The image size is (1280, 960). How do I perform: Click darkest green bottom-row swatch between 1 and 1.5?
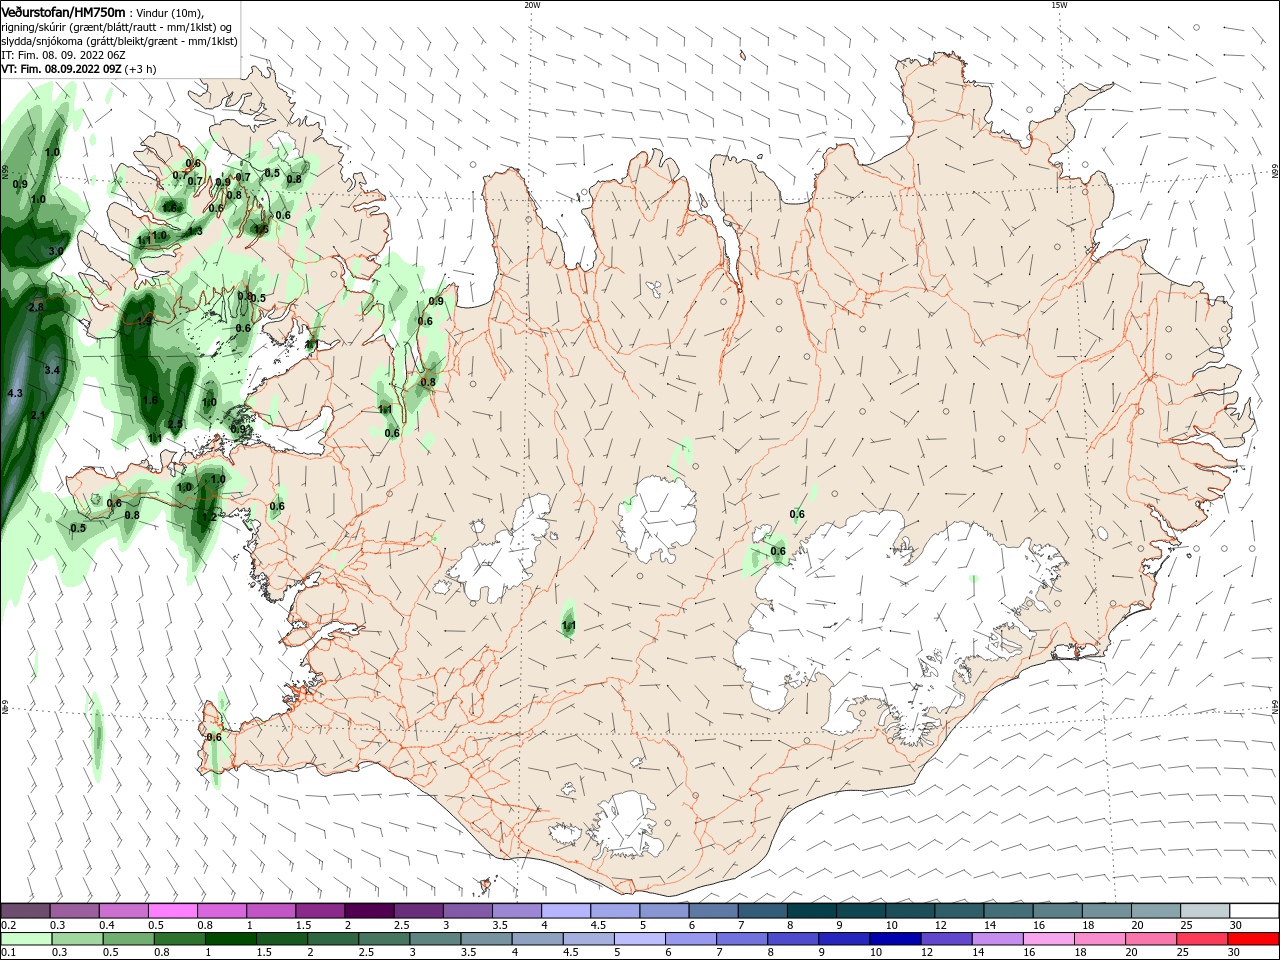(x=231, y=939)
